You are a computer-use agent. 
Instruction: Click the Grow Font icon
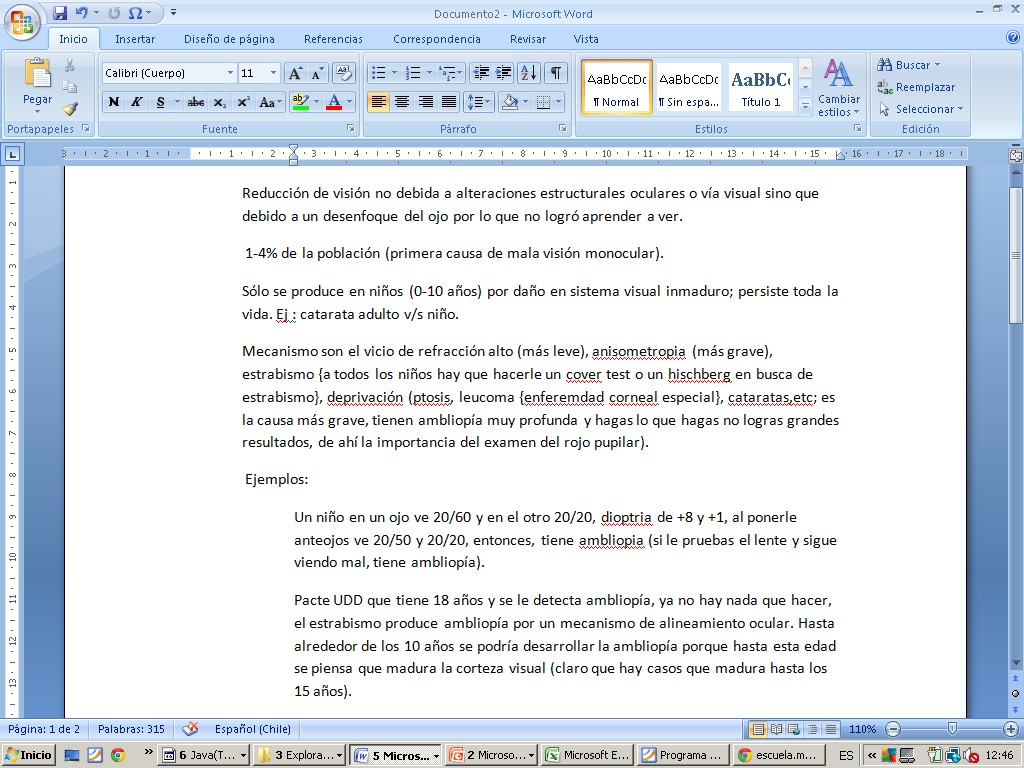coord(295,73)
